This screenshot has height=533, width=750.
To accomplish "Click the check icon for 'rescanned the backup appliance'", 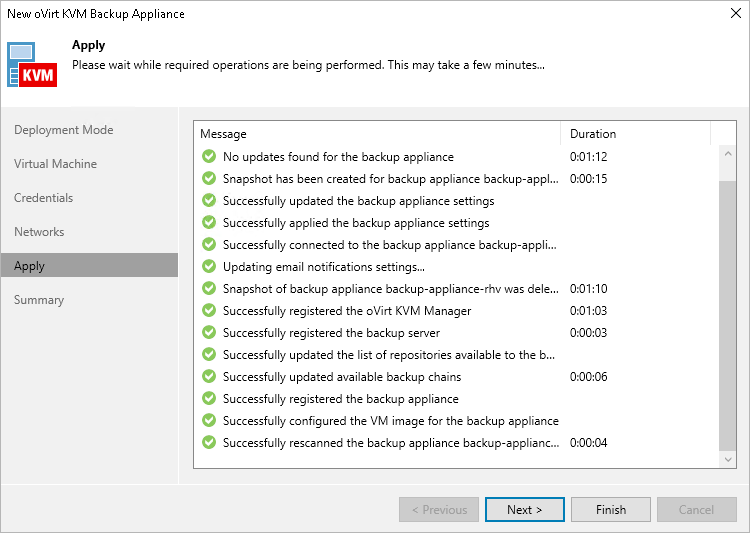I will [x=209, y=442].
